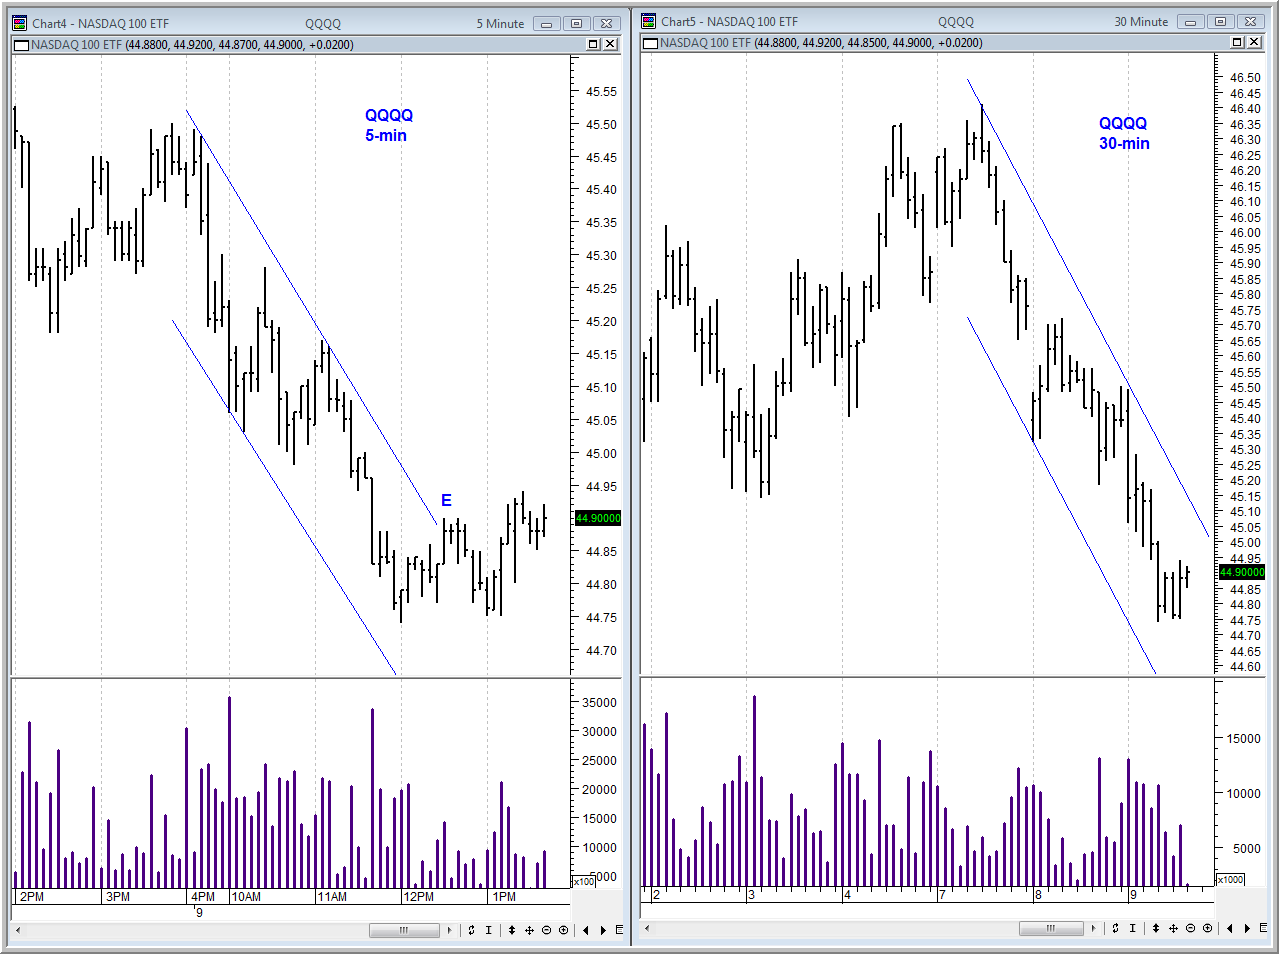
Task: Maximize the Chart5 window
Action: tap(1221, 21)
